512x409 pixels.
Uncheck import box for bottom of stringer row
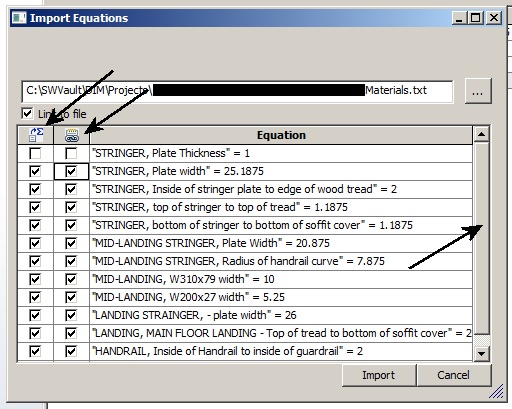[x=35, y=225]
